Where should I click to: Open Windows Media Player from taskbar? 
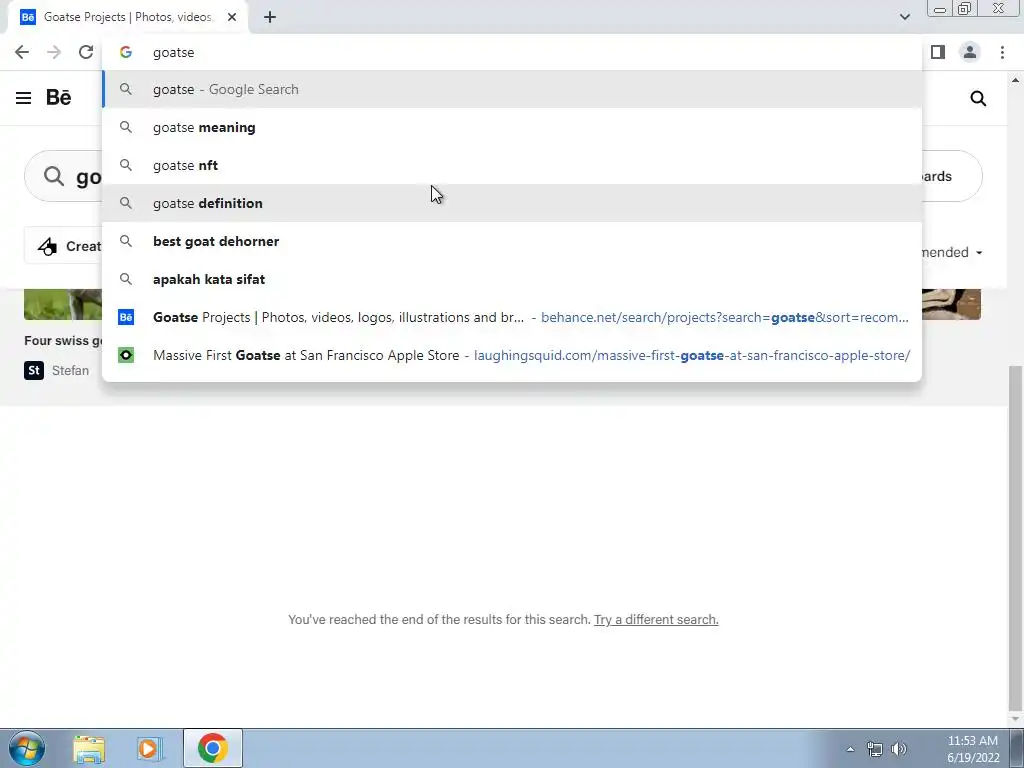tap(149, 748)
